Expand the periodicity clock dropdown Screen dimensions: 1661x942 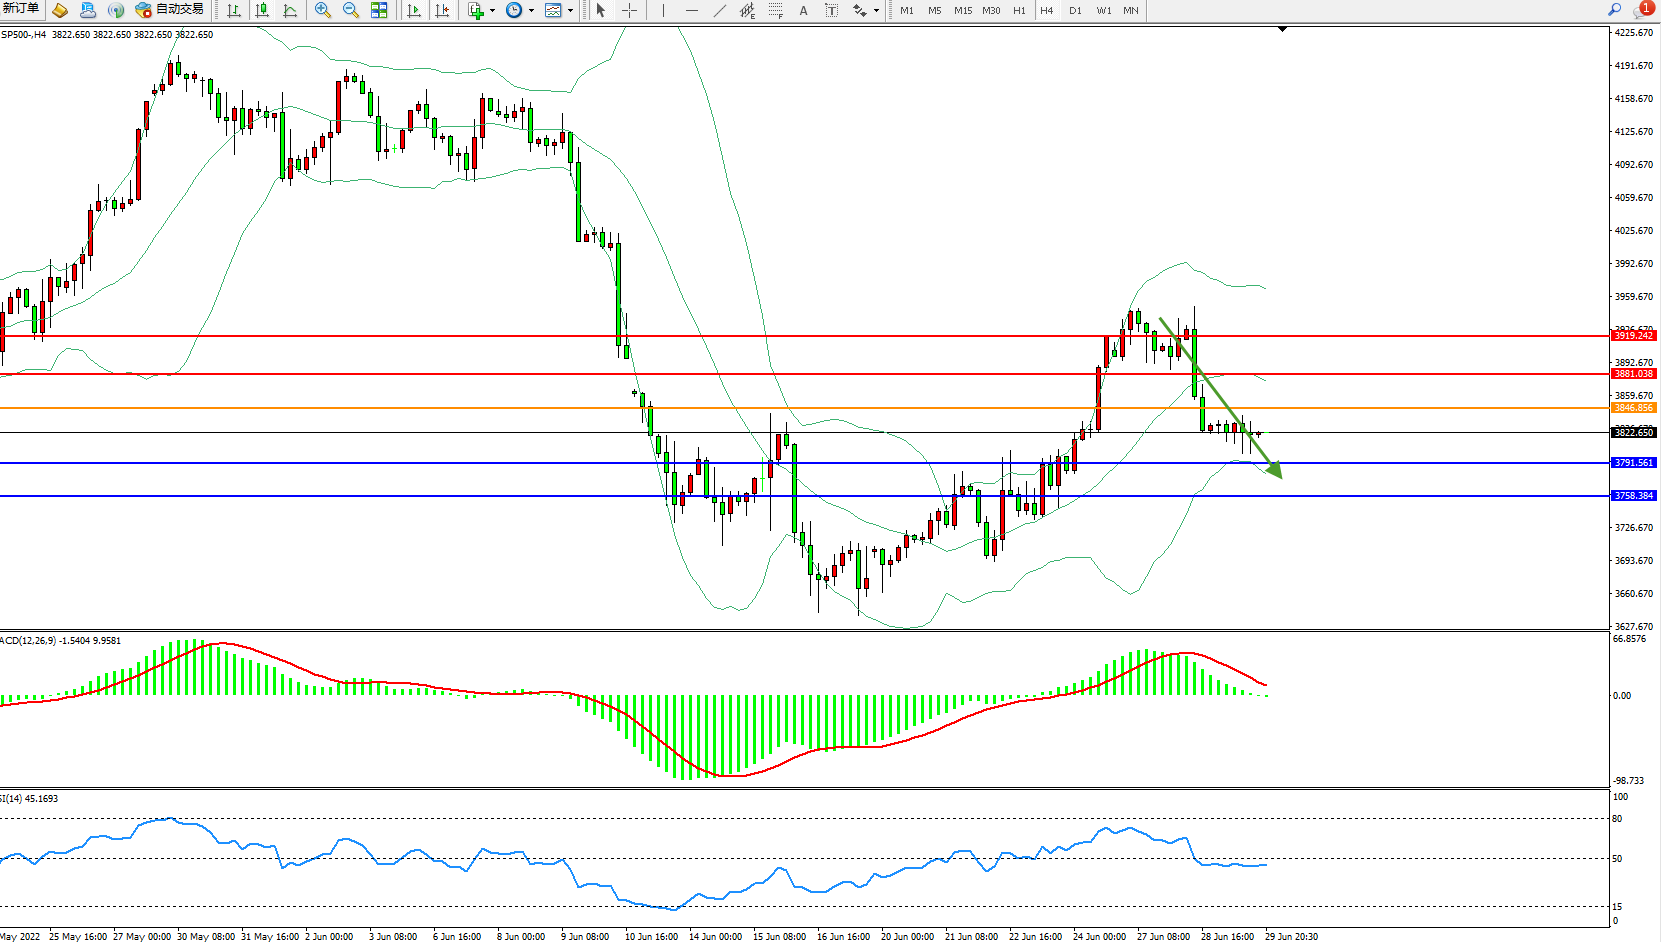coord(531,11)
